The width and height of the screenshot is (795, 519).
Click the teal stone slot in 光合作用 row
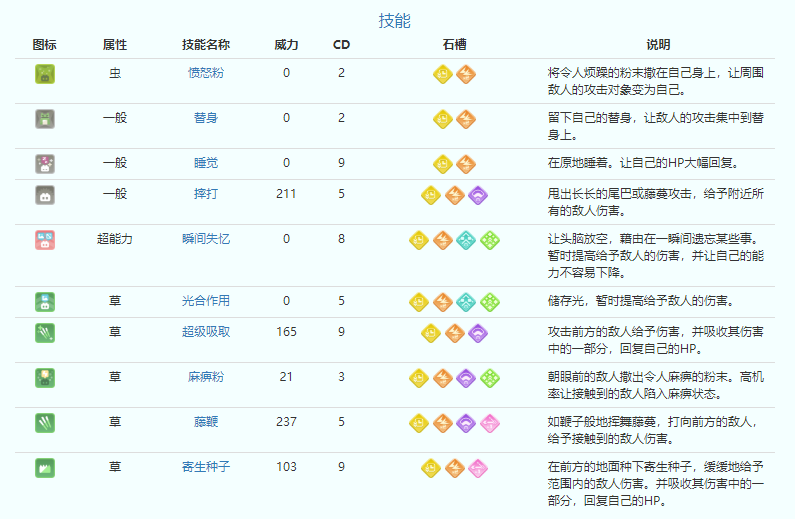pos(466,302)
